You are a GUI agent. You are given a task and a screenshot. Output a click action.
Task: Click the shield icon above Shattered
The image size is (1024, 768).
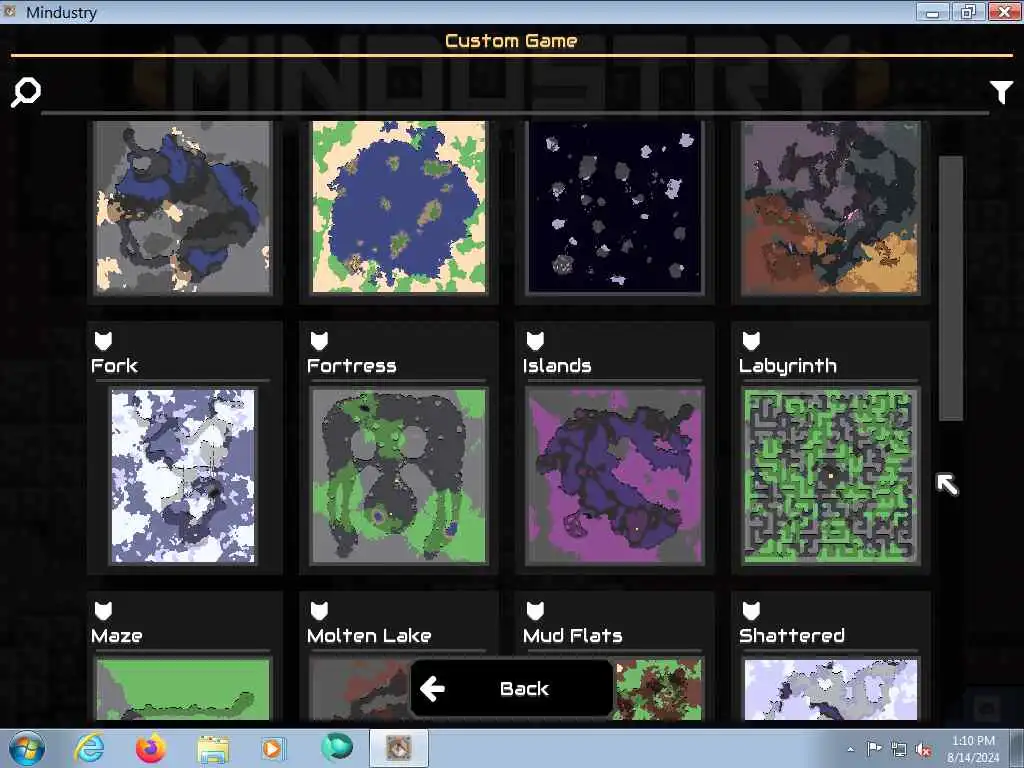pos(751,611)
